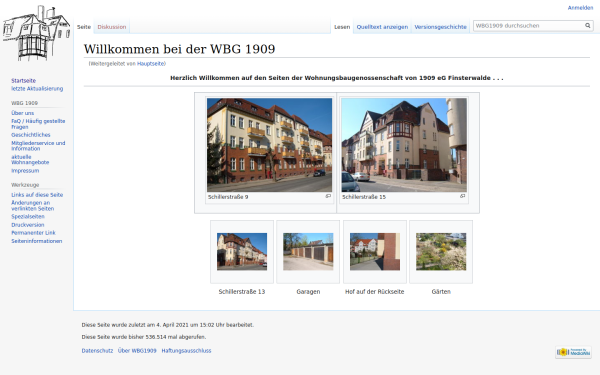Image resolution: width=600 pixels, height=375 pixels.
Task: Open the Impressum page
Action: click(25, 171)
